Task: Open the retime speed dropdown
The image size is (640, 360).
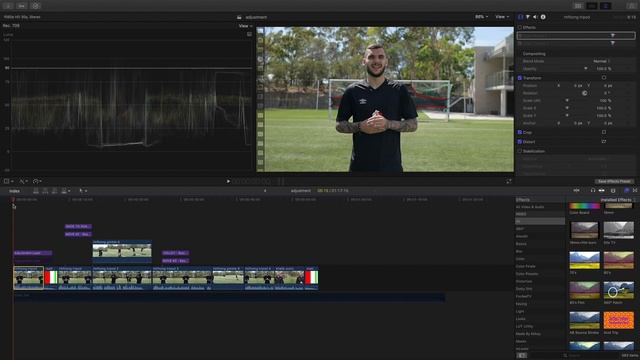Action: point(38,181)
